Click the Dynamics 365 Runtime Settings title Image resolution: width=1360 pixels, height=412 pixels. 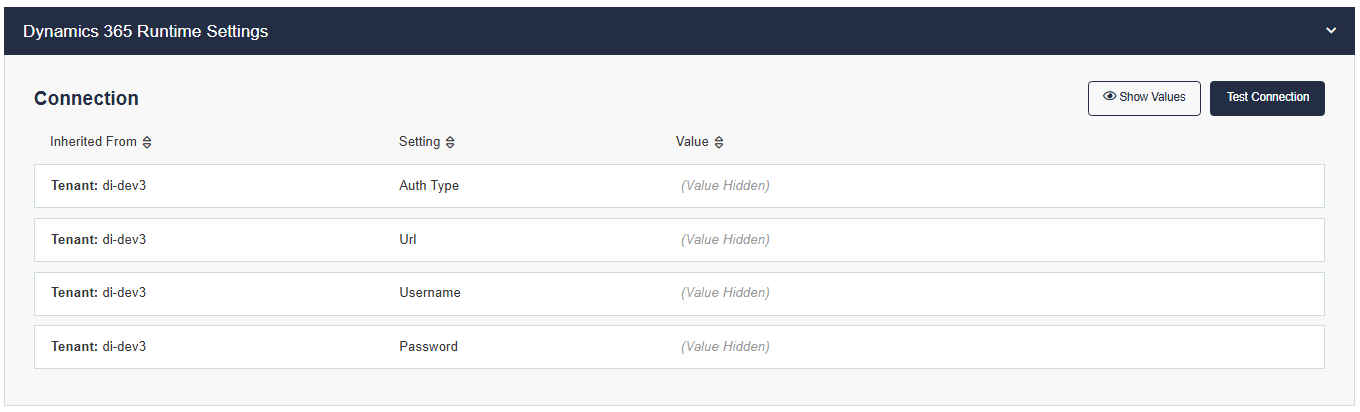pos(146,31)
